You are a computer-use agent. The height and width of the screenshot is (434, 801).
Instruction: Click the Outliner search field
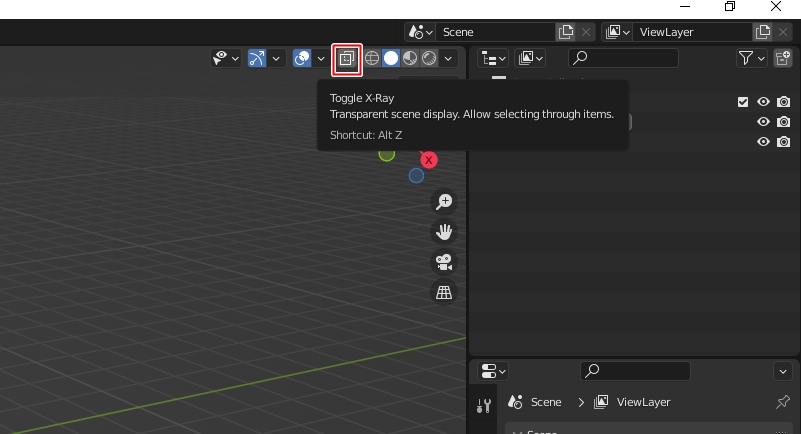623,58
